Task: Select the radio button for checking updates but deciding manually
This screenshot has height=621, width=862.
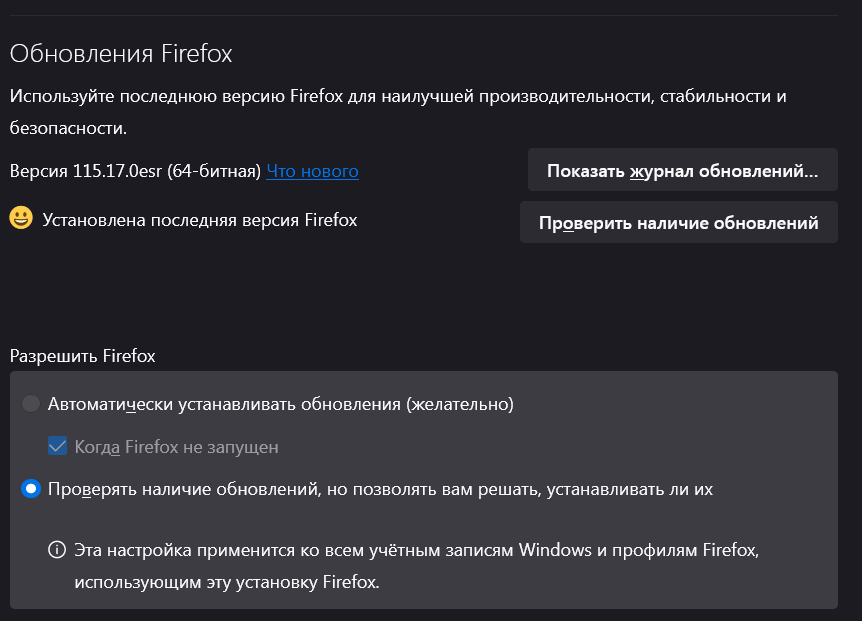Action: (x=31, y=488)
